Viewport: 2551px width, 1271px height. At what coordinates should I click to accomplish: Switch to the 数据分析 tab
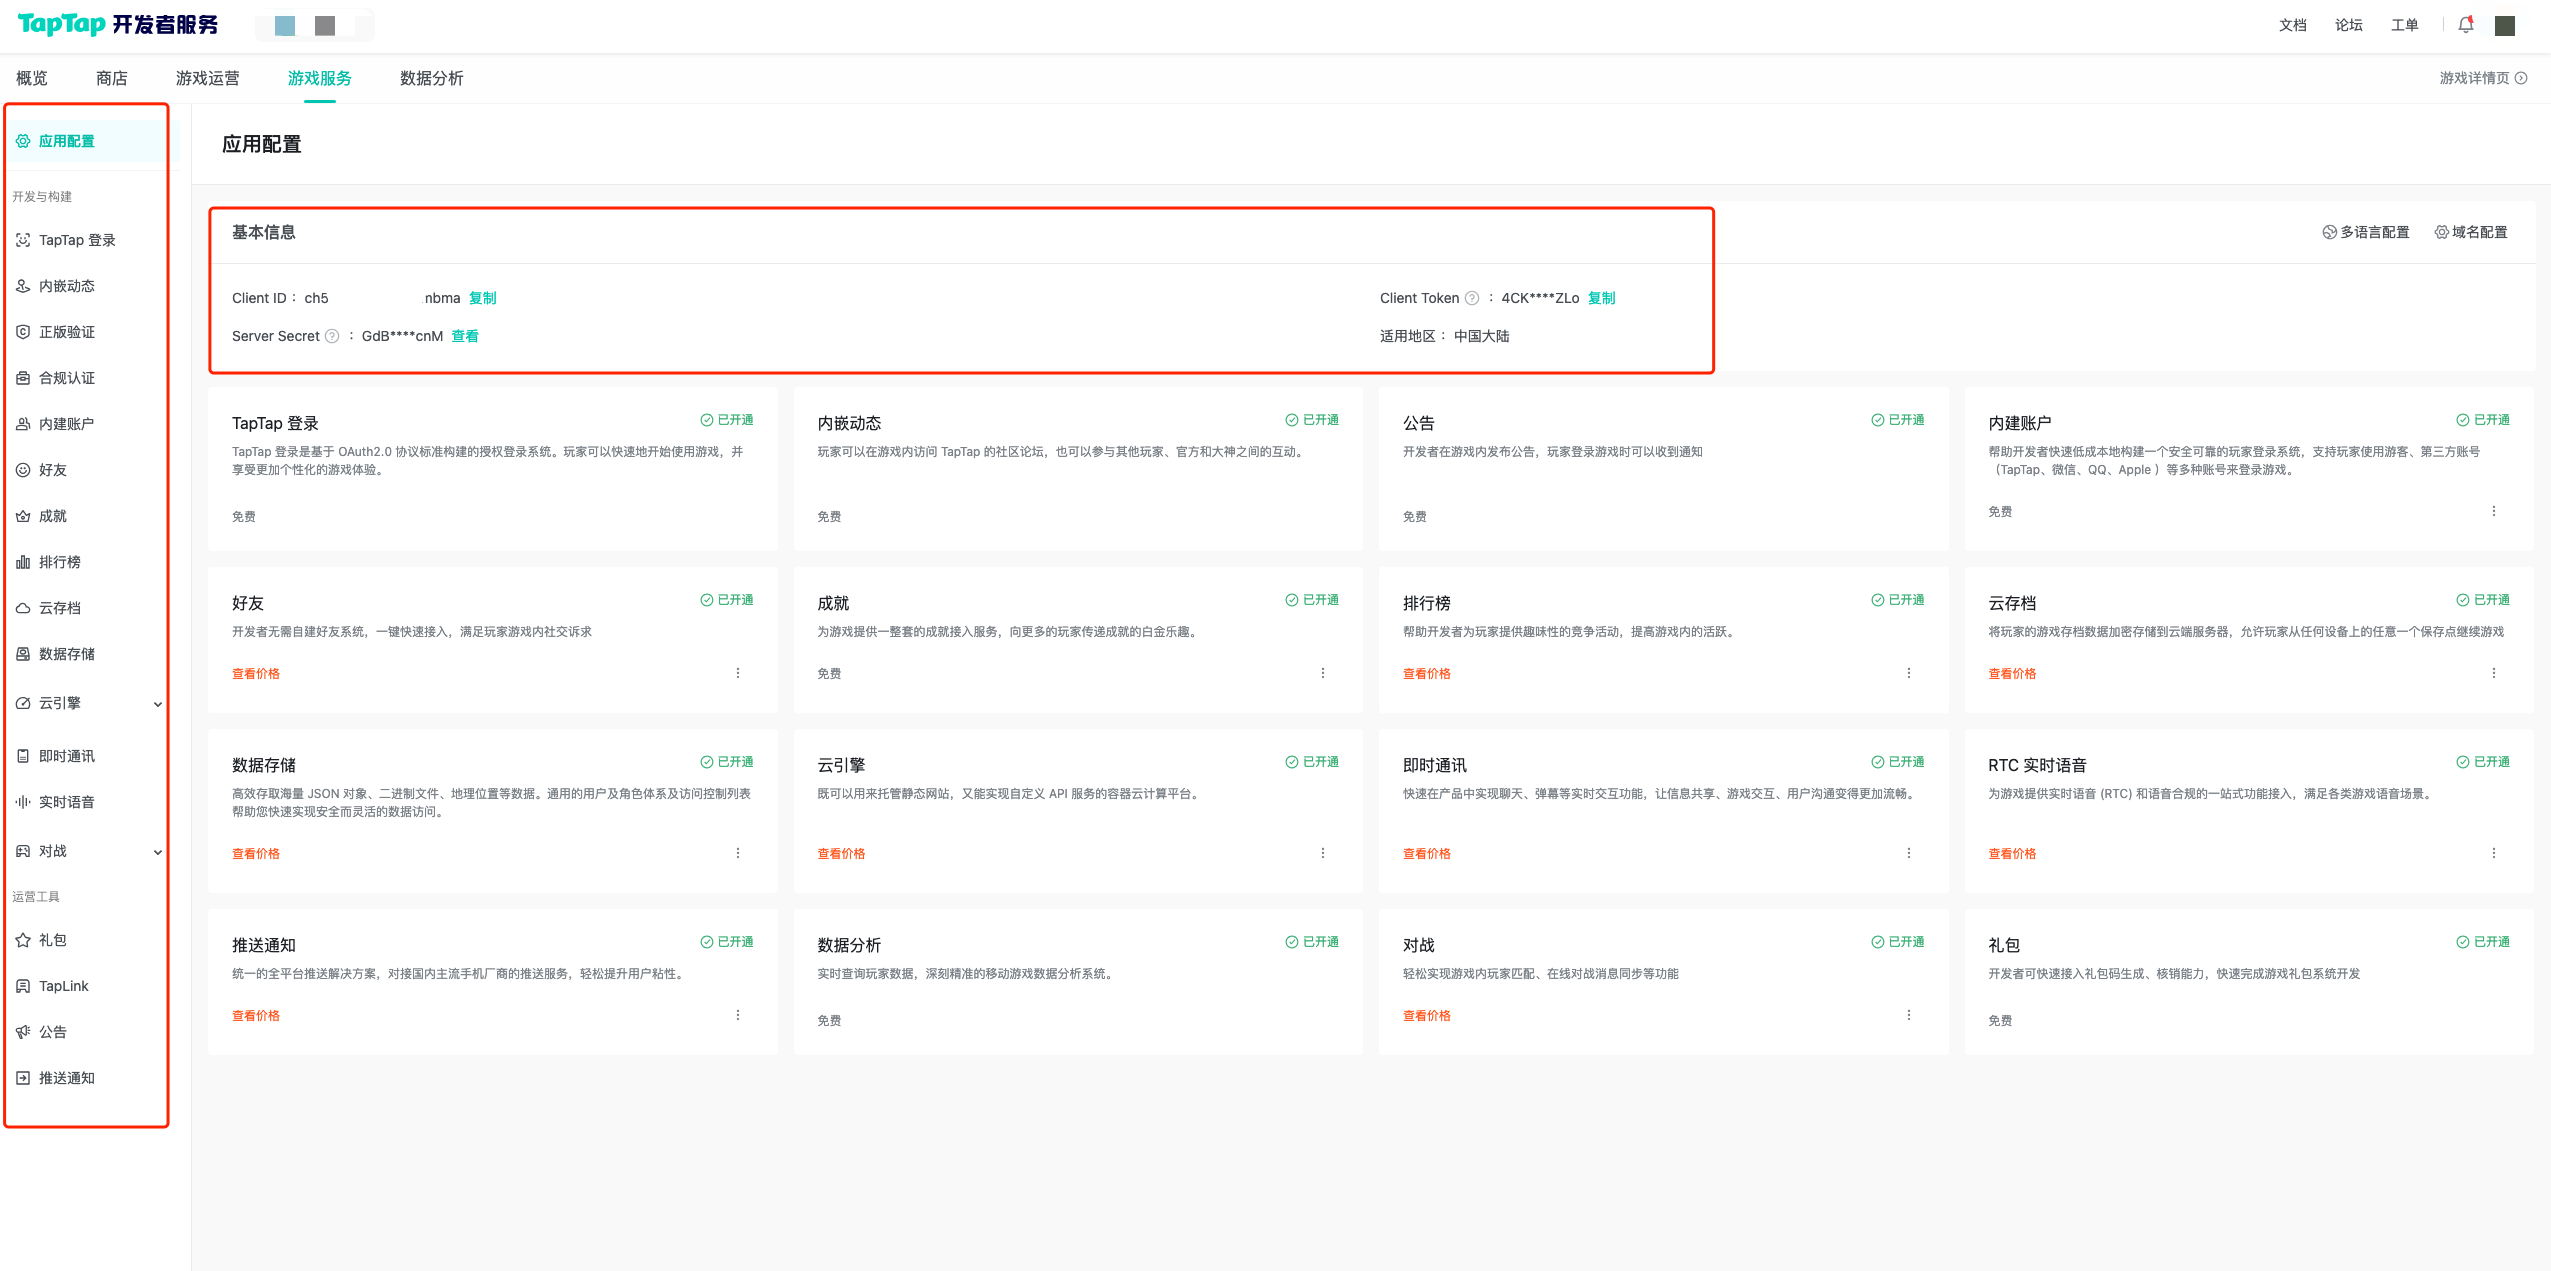click(432, 78)
